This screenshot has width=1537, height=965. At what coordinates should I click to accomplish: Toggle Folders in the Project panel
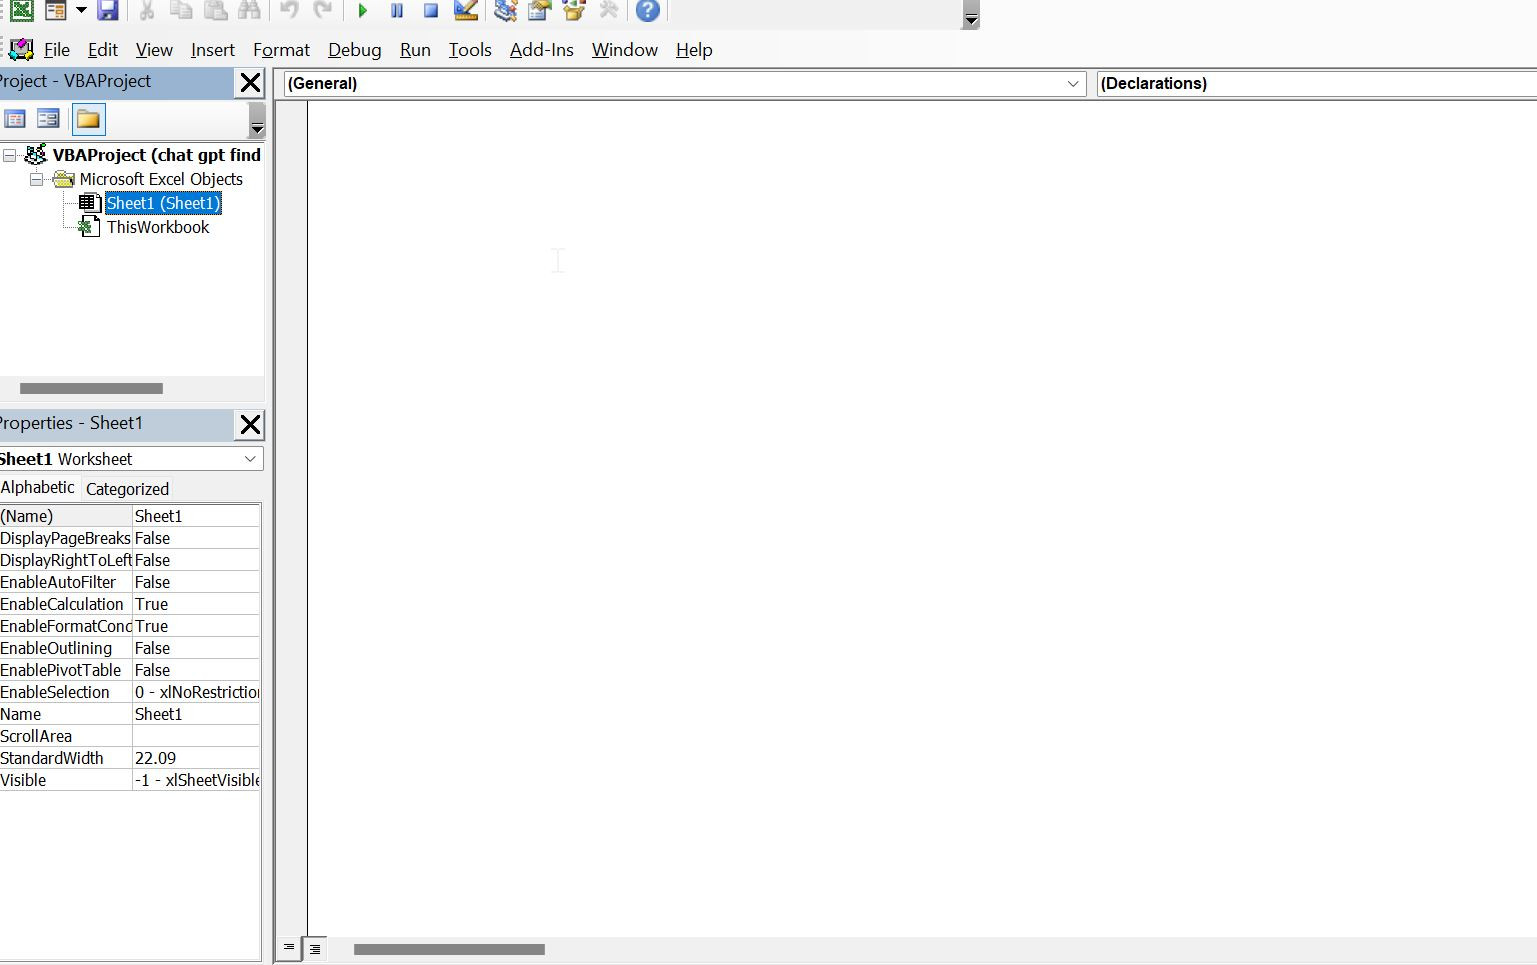coord(88,119)
